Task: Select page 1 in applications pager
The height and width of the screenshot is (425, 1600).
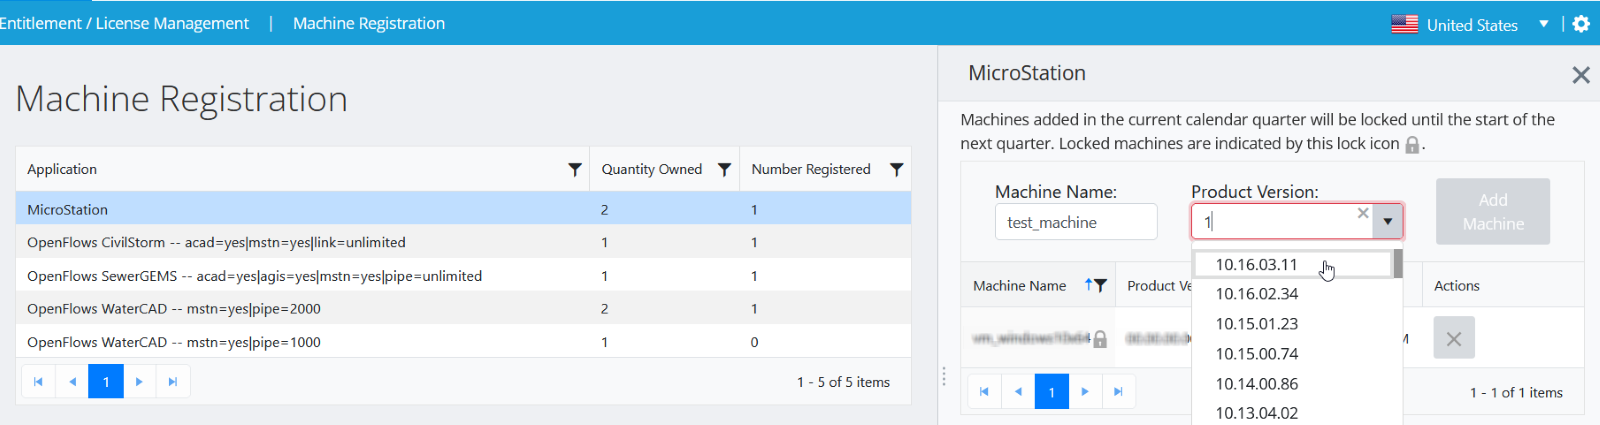Action: pos(106,381)
